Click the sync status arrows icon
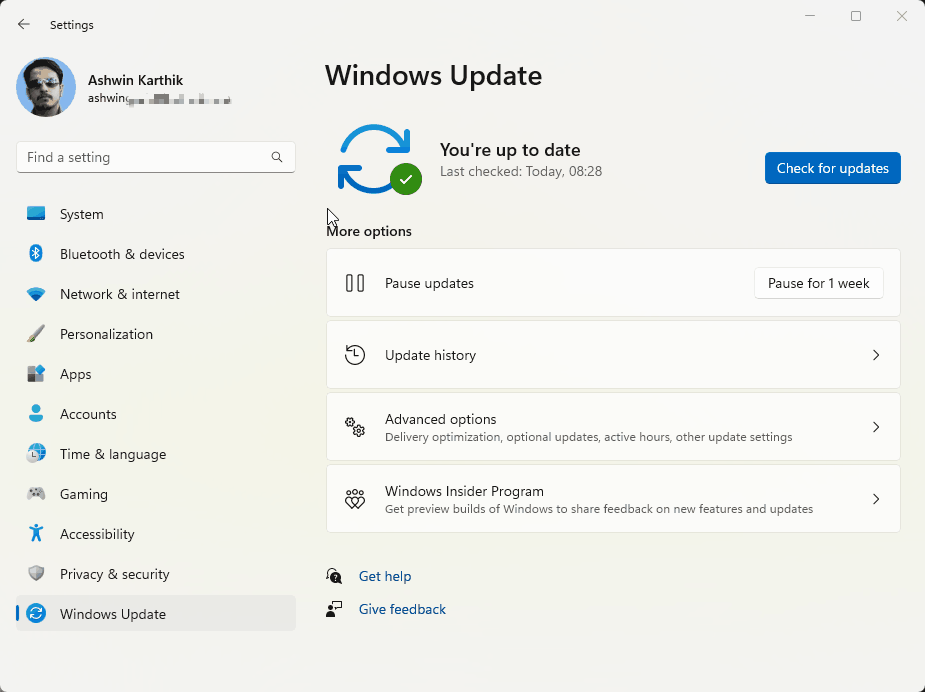The width and height of the screenshot is (925, 692). point(378,160)
